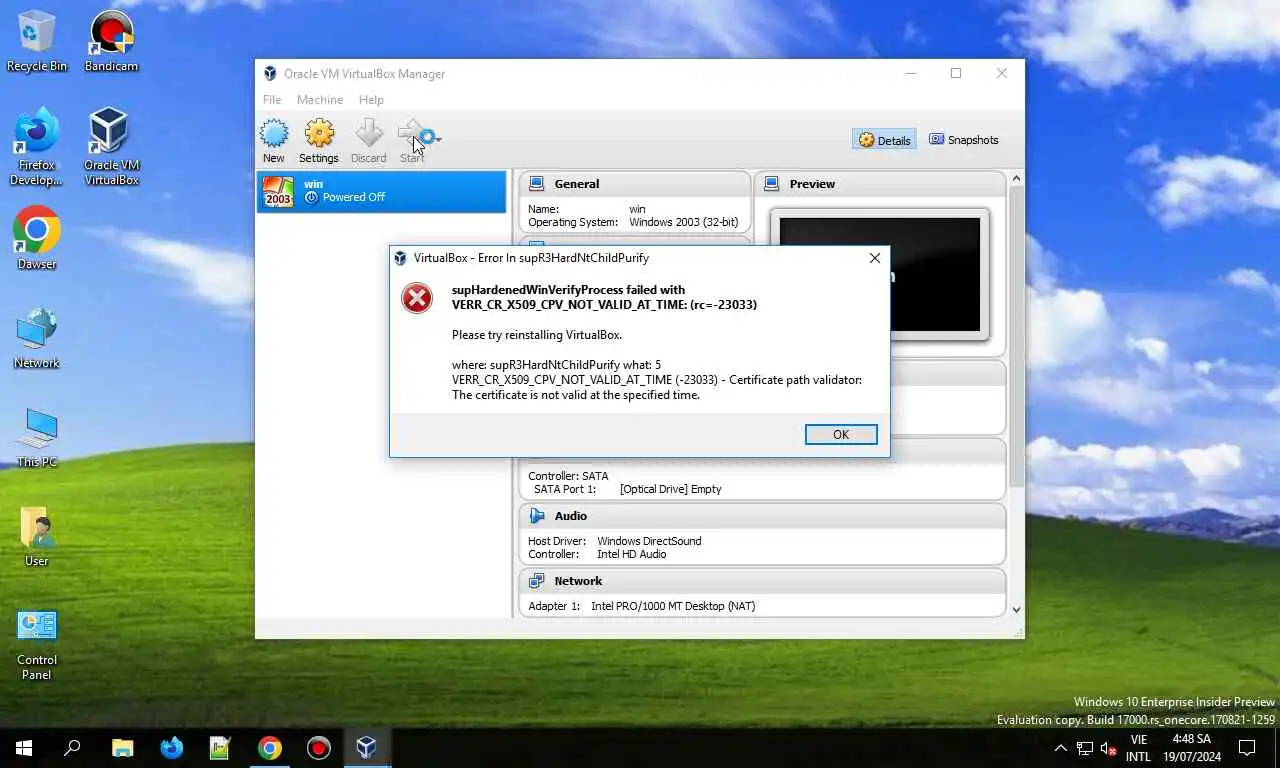This screenshot has height=768, width=1280.
Task: Click the VirtualBox taskbar button
Action: (x=367, y=748)
